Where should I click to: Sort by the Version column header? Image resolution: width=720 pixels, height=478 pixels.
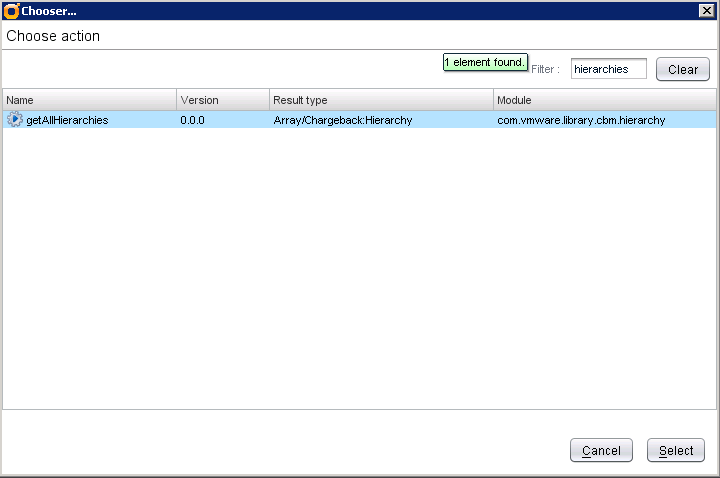pyautogui.click(x=223, y=100)
